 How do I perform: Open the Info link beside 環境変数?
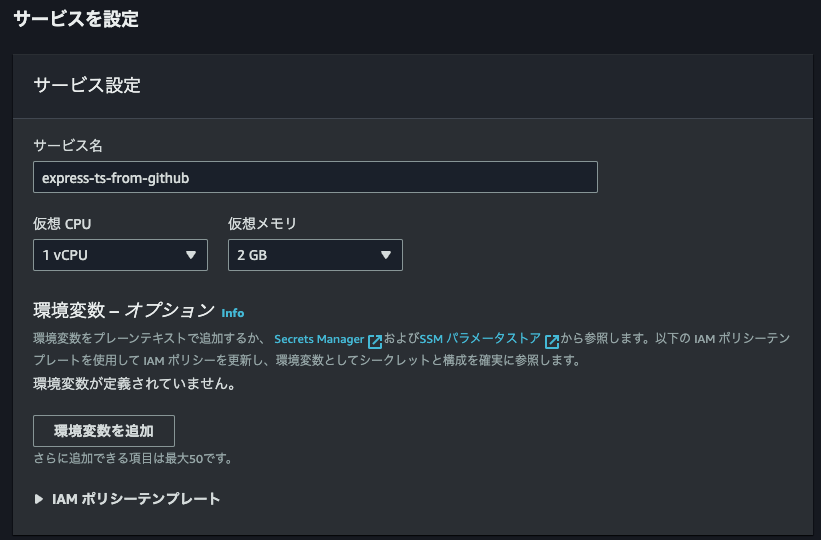[x=232, y=313]
